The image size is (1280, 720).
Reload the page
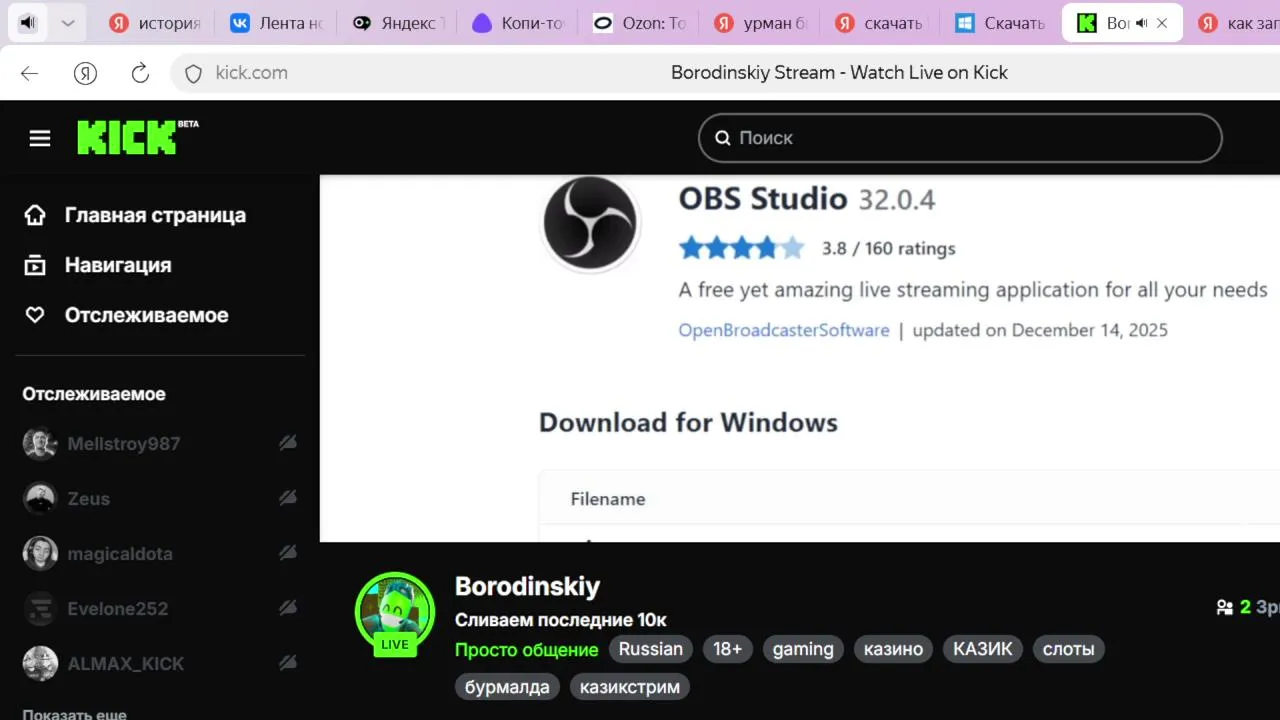(x=140, y=73)
